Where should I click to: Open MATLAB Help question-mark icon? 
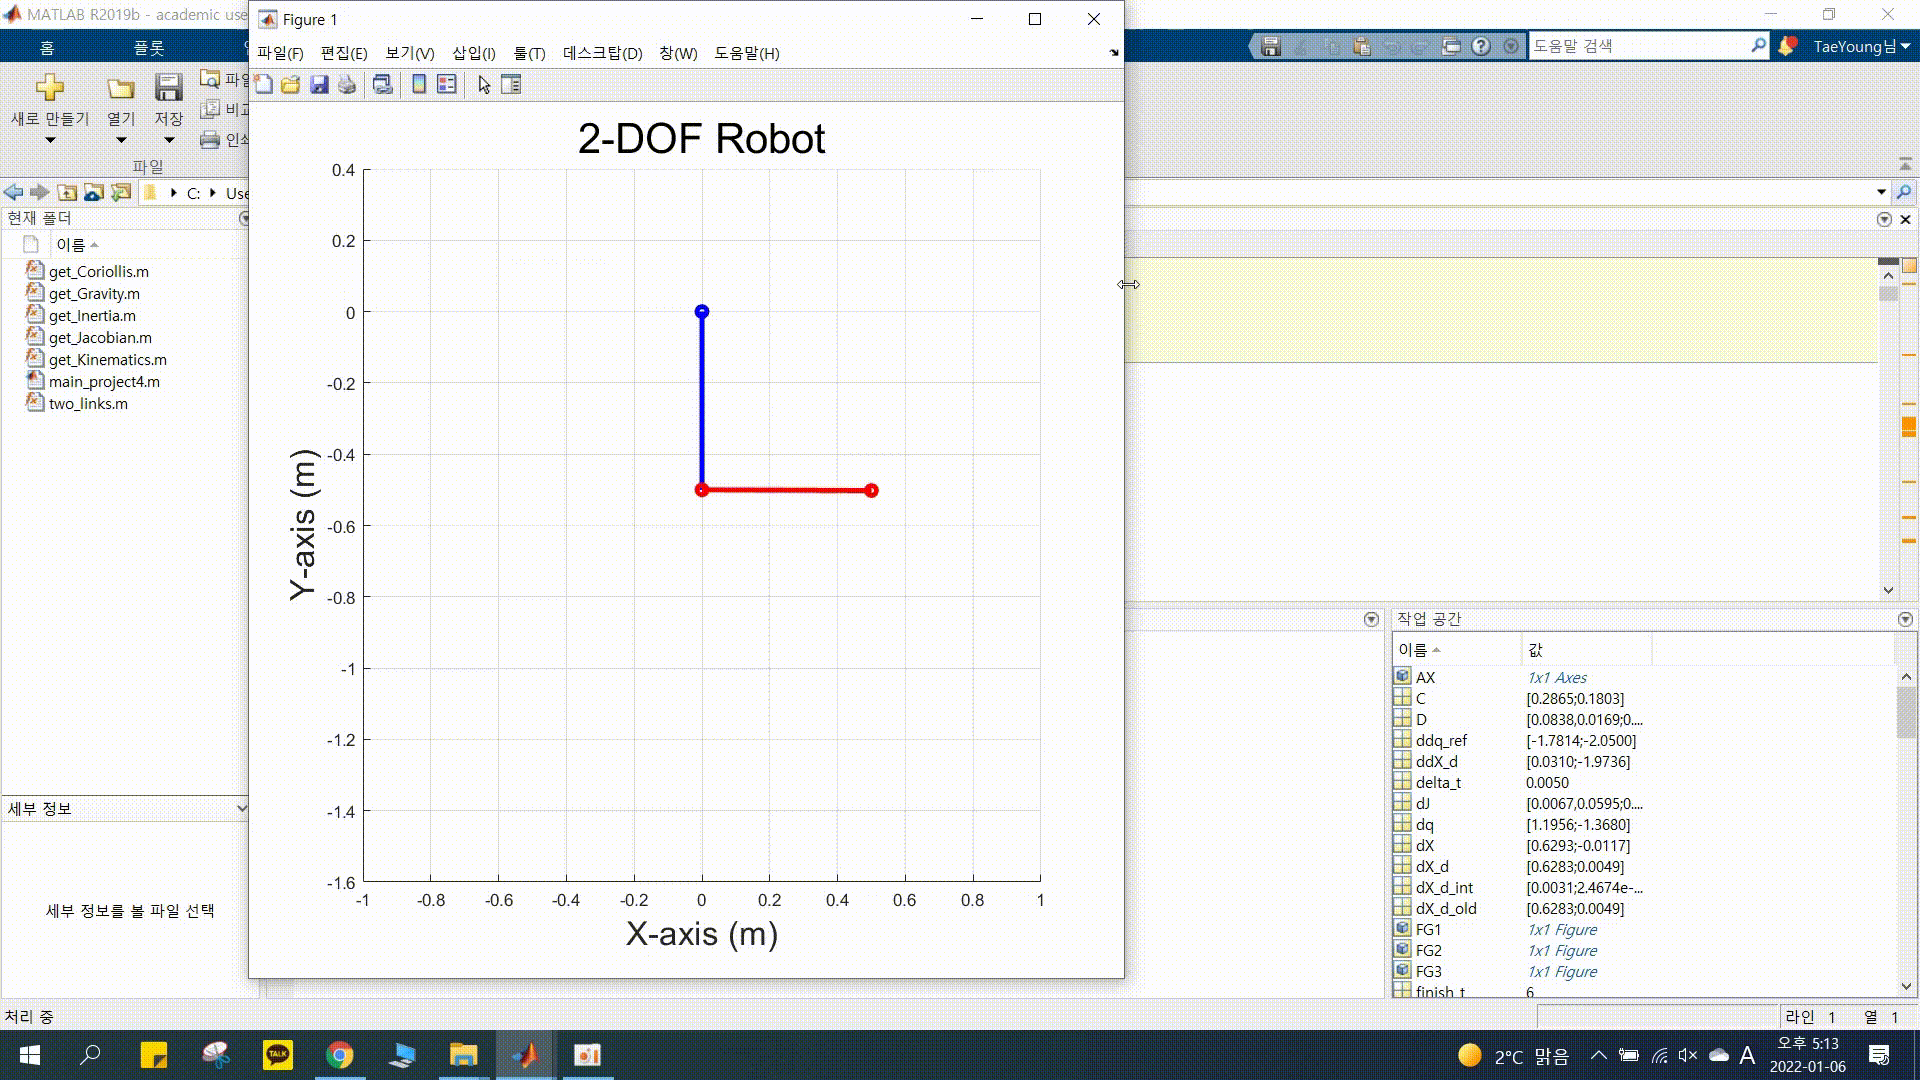[1481, 46]
